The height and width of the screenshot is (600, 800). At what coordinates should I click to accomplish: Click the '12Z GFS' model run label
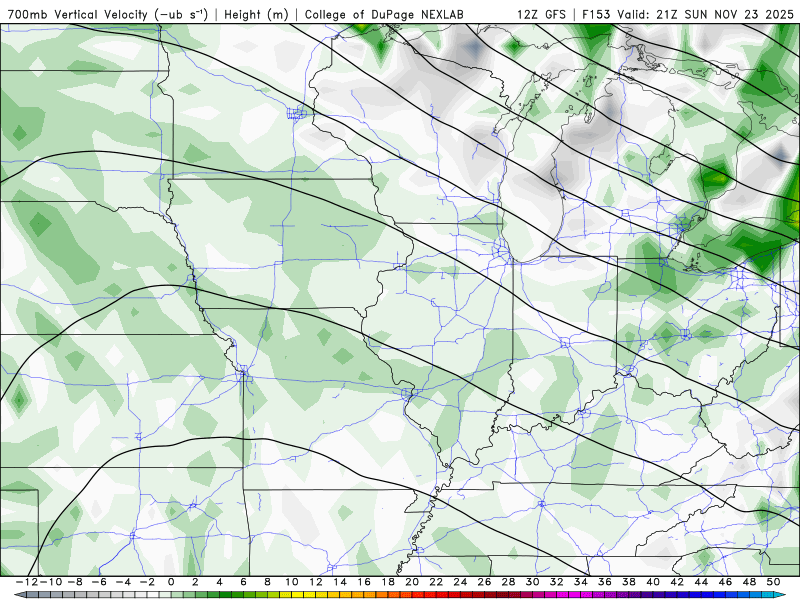click(541, 14)
